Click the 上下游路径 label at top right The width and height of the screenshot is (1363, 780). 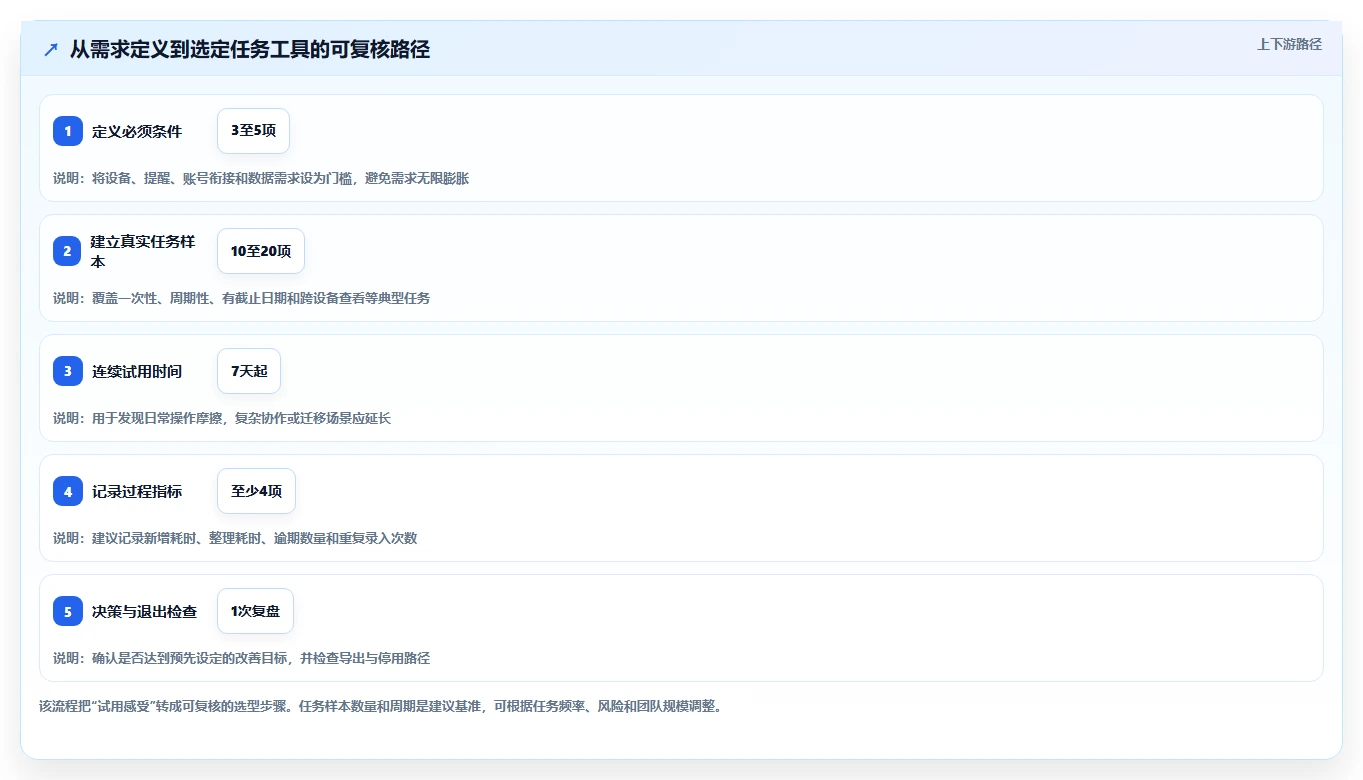tap(1289, 44)
